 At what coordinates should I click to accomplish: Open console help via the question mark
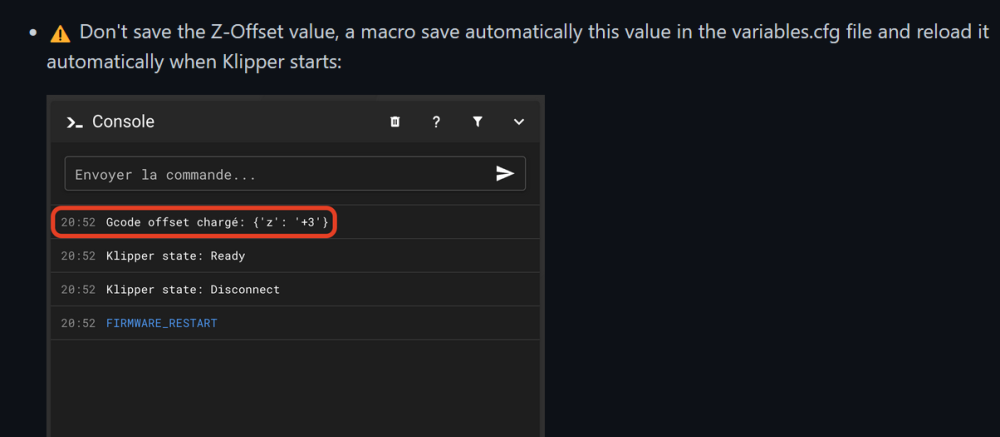point(436,122)
